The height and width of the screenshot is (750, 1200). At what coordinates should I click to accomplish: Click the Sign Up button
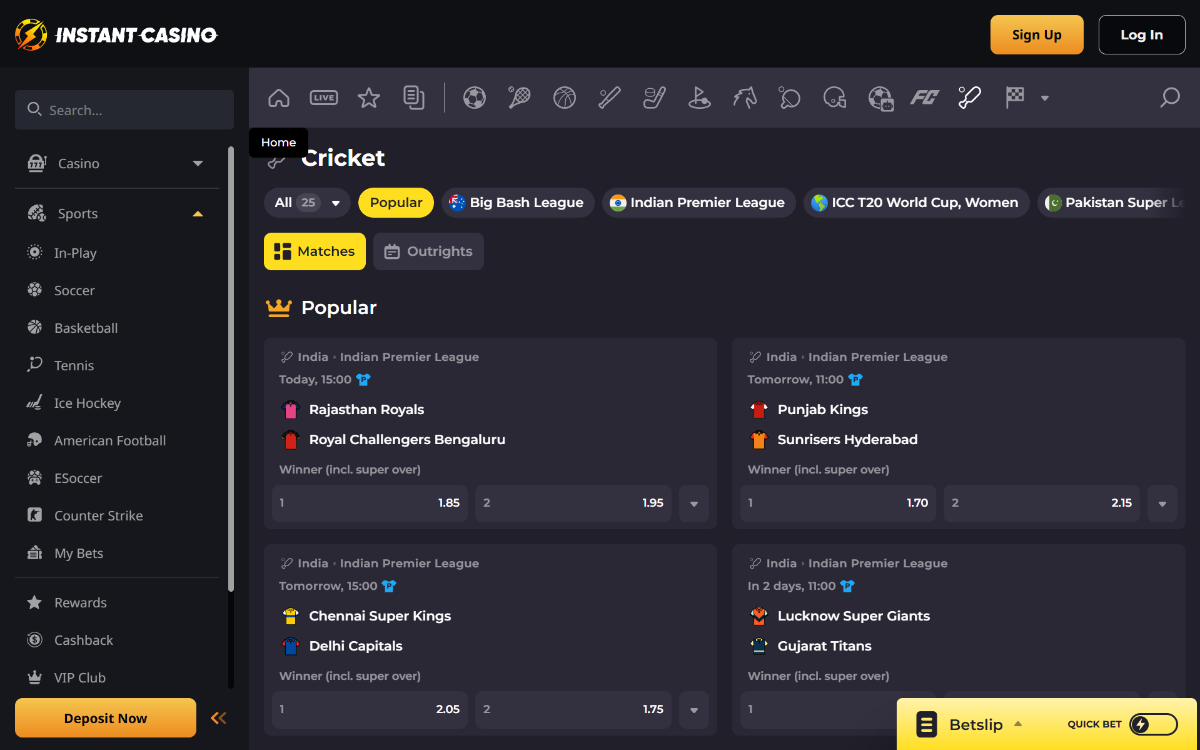(x=1036, y=35)
